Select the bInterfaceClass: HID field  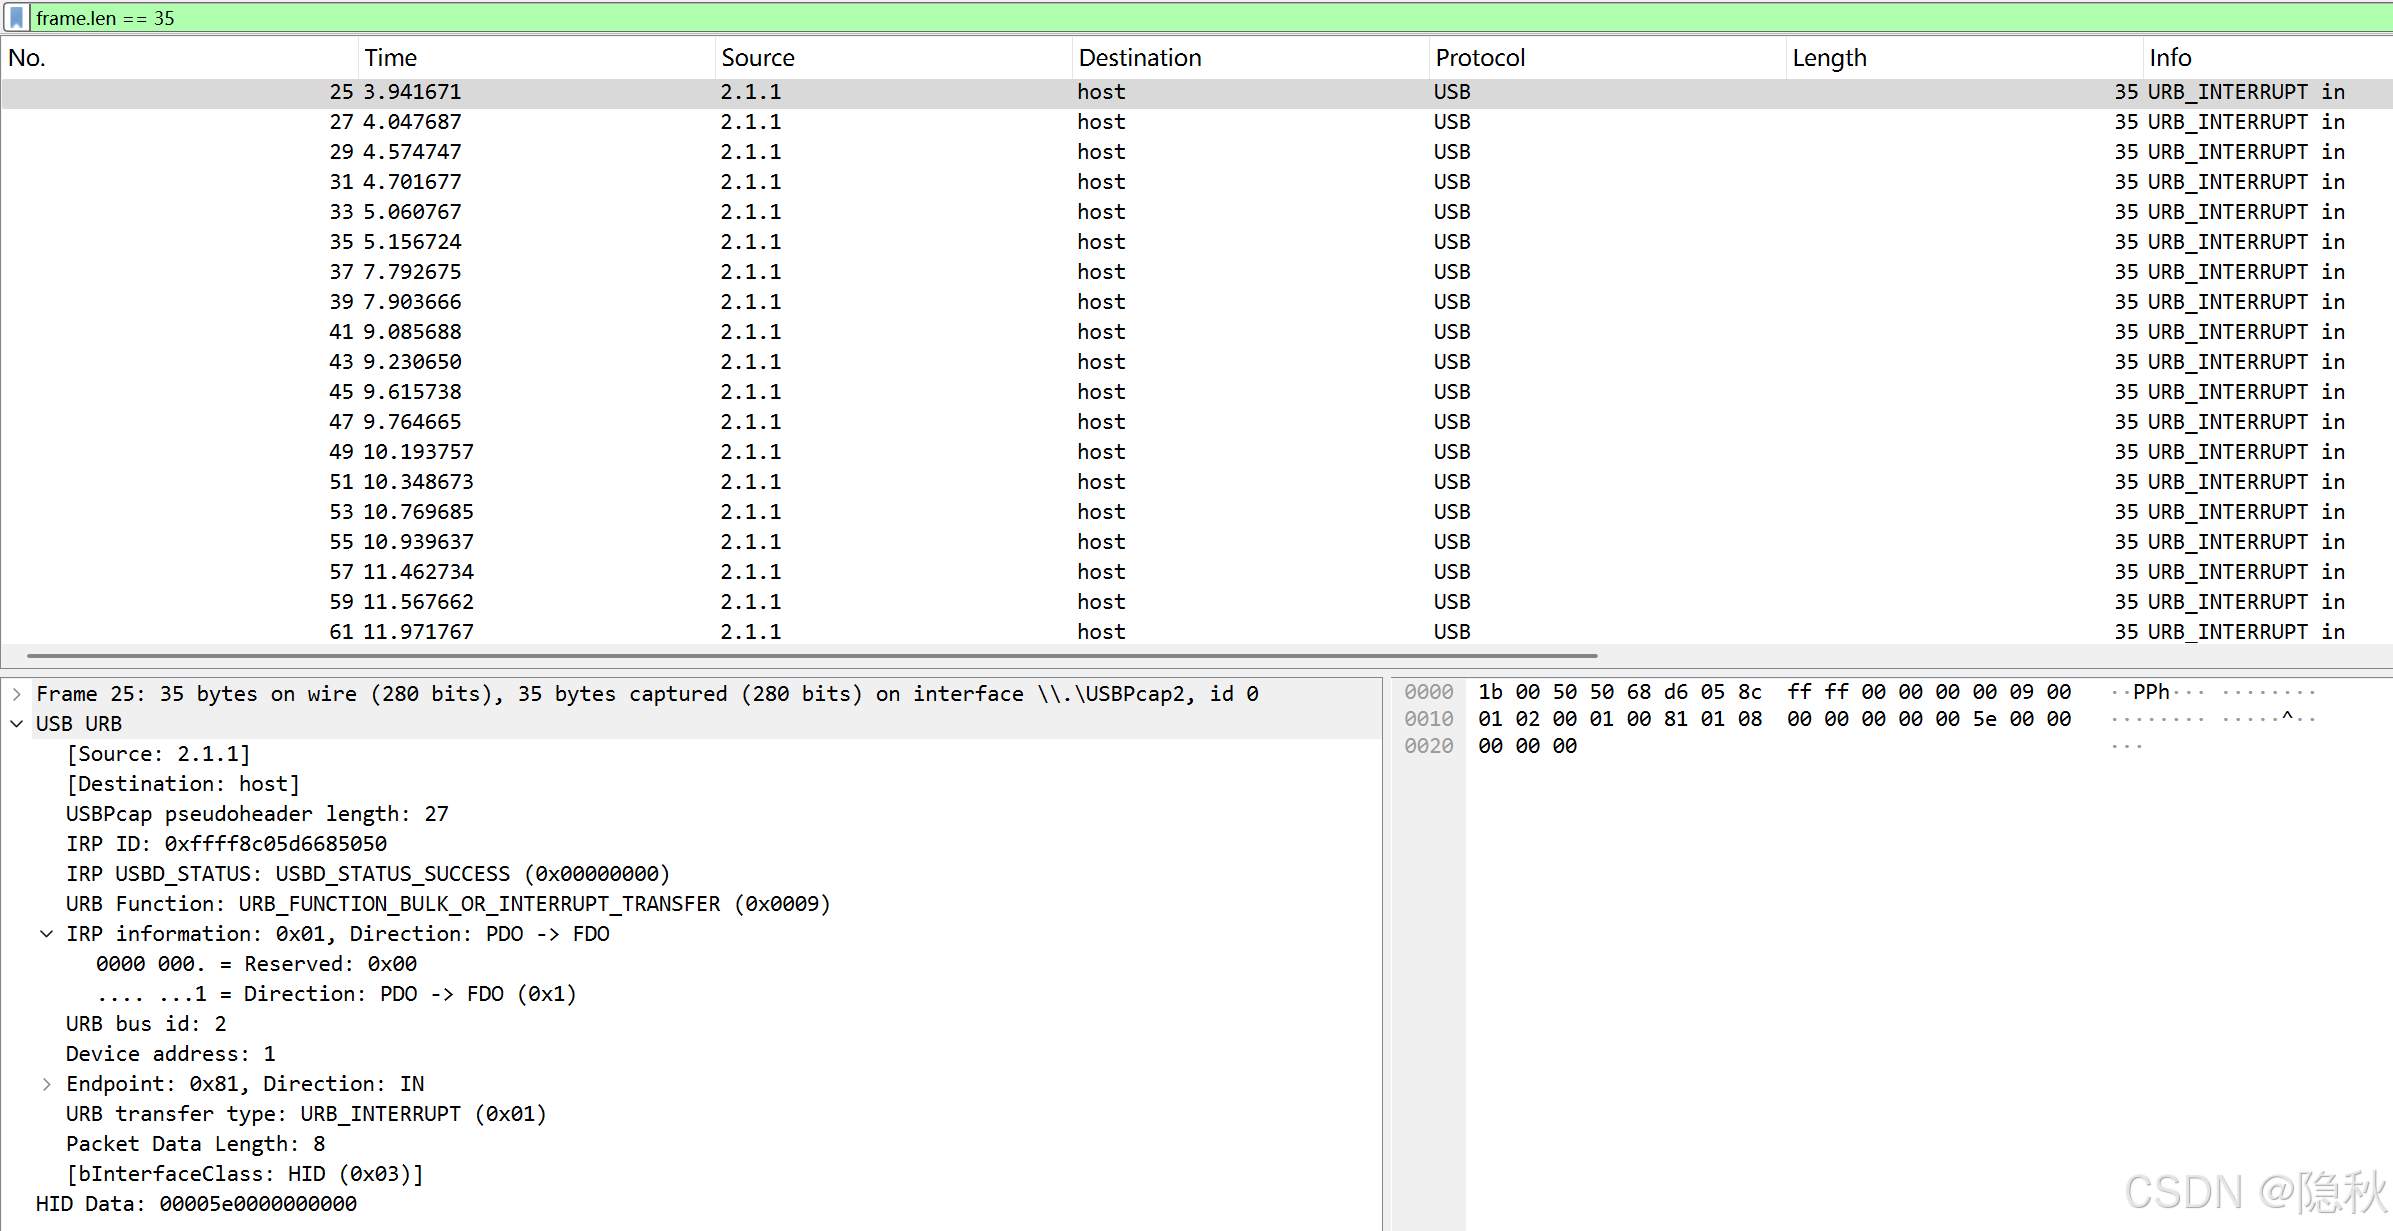[244, 1173]
